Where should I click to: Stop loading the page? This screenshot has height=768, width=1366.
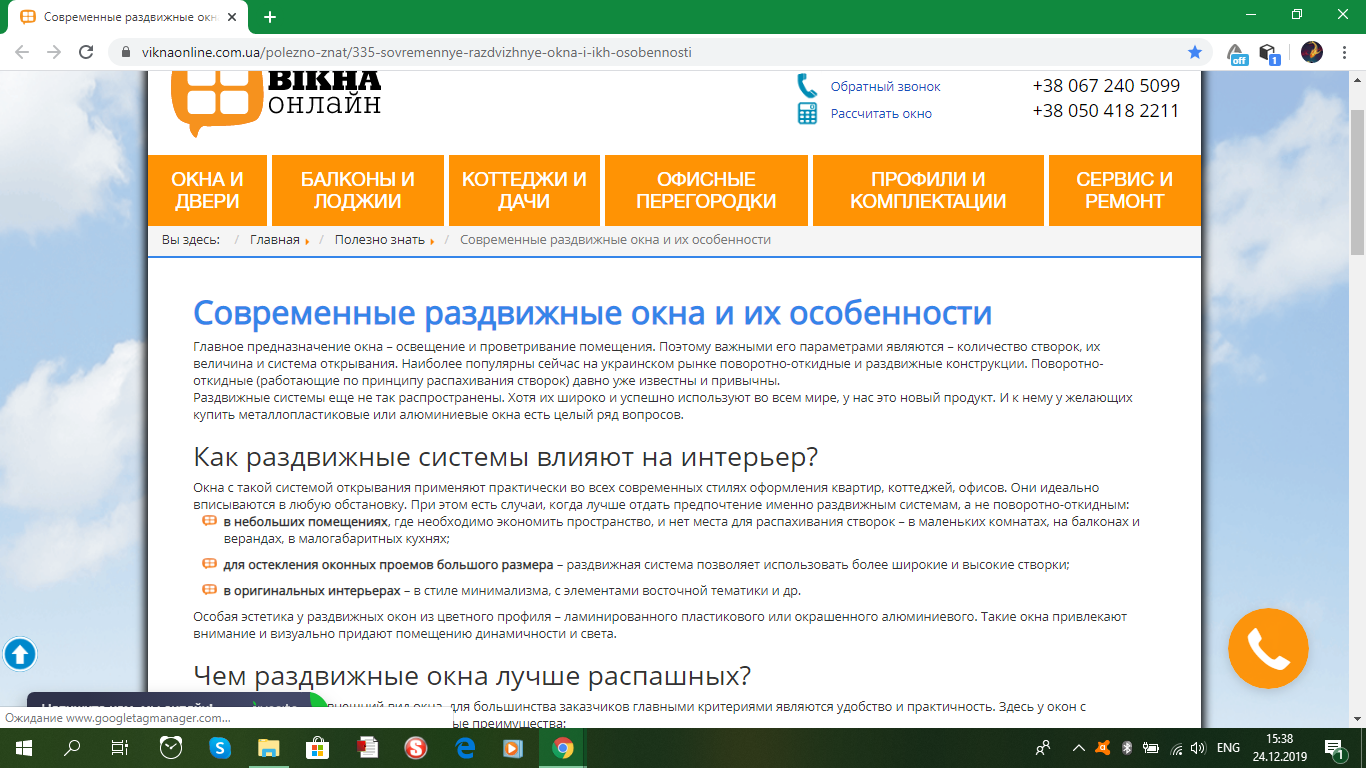(x=86, y=52)
